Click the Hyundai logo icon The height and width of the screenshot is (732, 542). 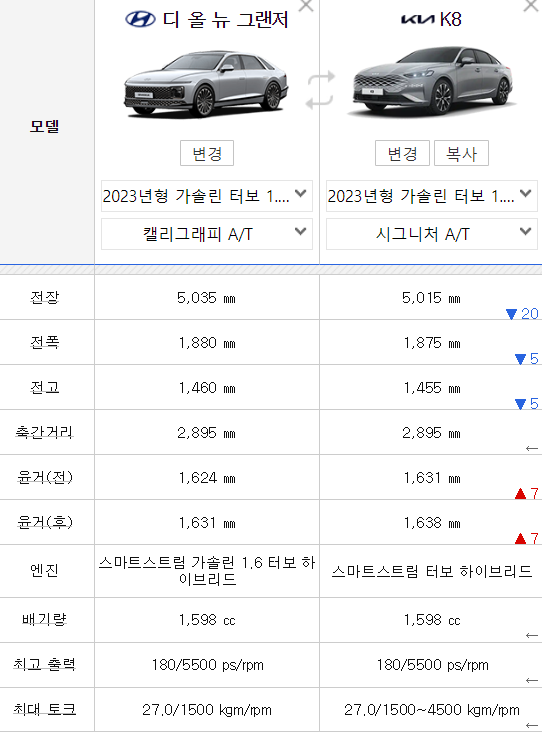tap(140, 19)
